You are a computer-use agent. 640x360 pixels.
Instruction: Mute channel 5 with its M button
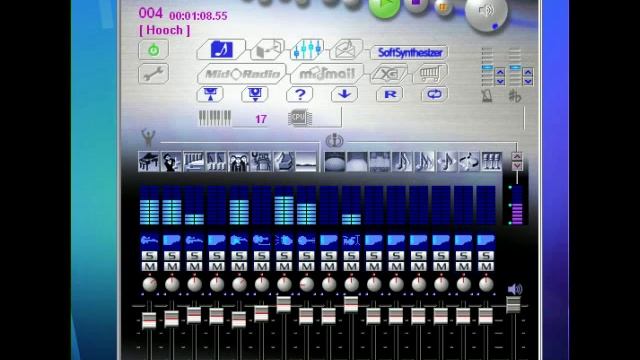click(x=240, y=267)
